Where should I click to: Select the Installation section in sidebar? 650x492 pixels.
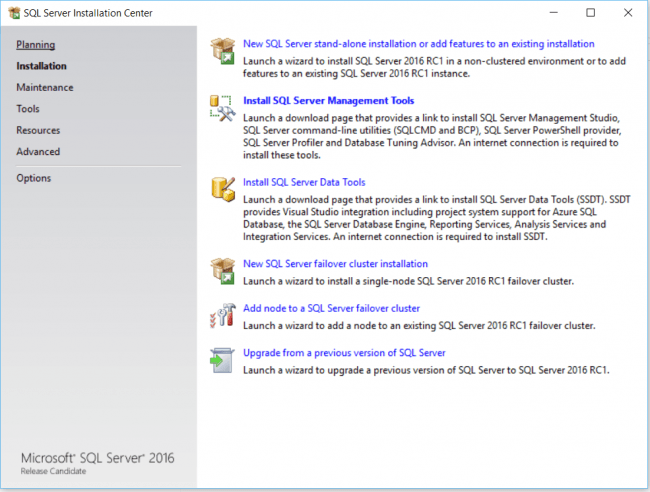pos(41,66)
